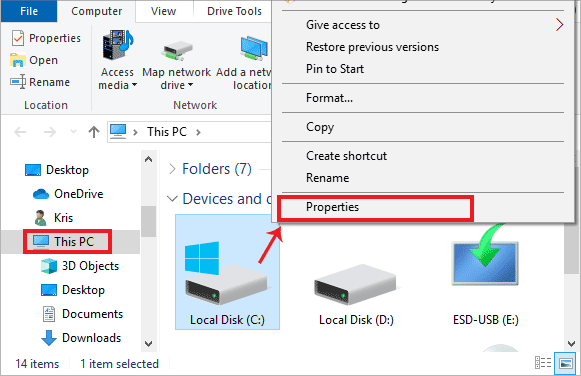Click the Map network drive icon
Image resolution: width=581 pixels, height=376 pixels.
177,51
